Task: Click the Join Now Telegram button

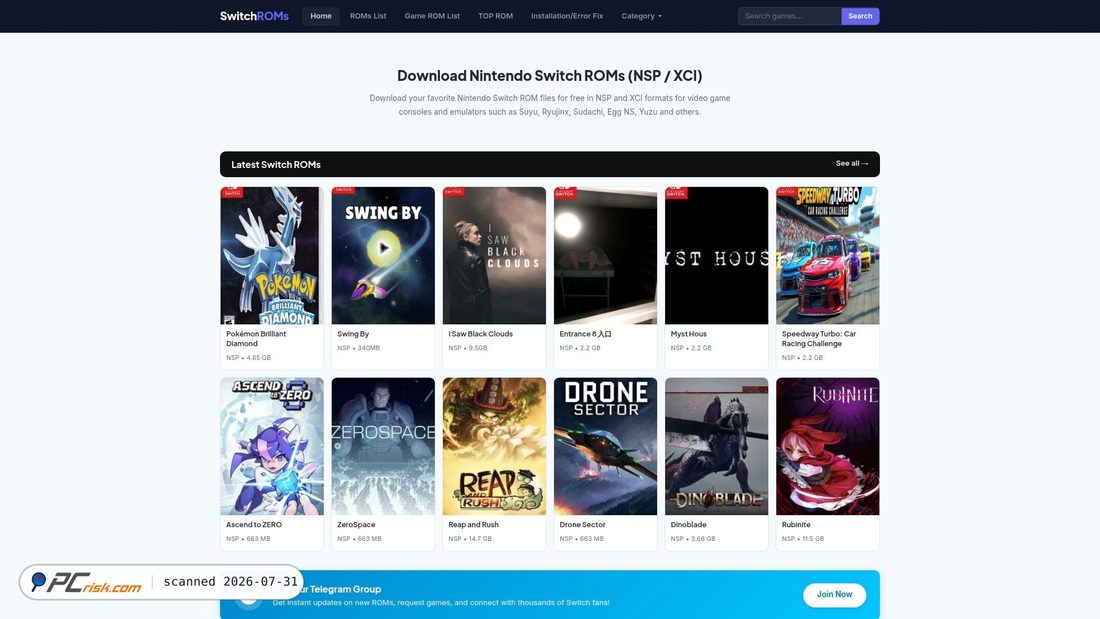Action: point(834,594)
